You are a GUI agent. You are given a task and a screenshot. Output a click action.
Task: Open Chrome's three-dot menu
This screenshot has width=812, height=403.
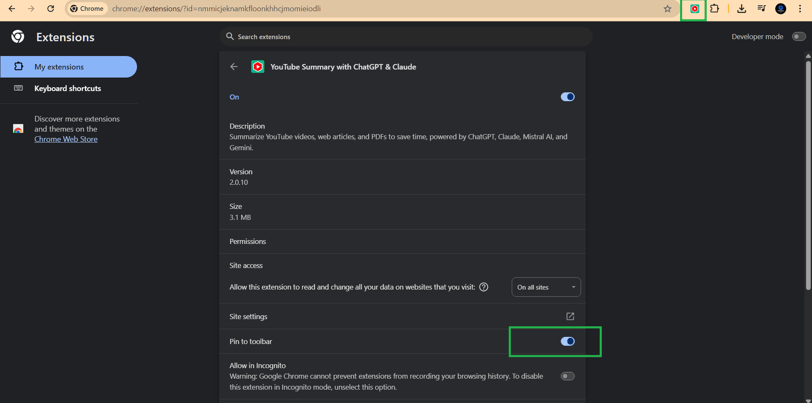point(801,9)
